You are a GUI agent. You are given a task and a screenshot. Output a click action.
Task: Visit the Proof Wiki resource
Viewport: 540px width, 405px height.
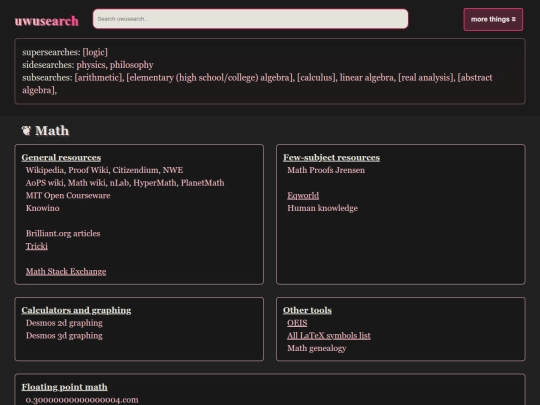point(88,170)
